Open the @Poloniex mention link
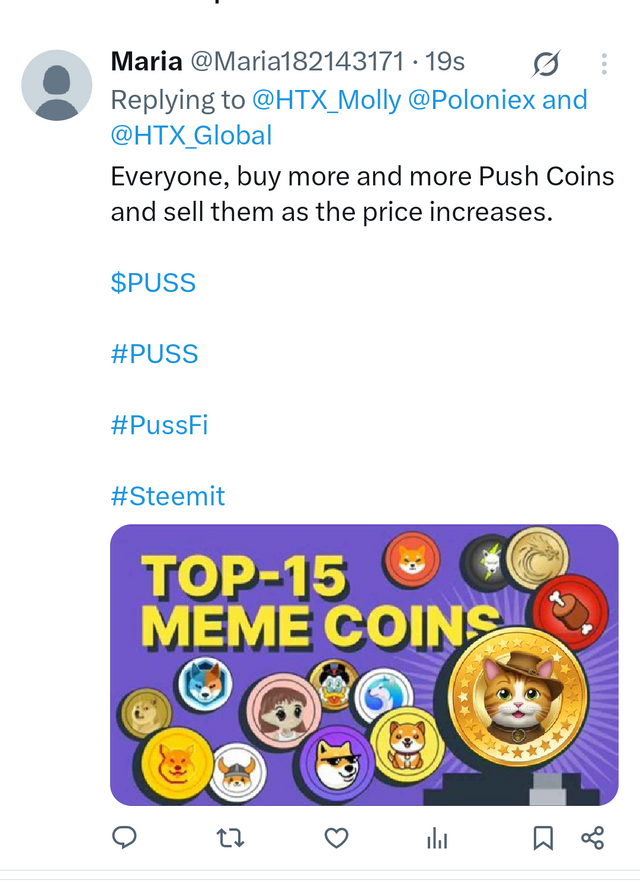The height and width of the screenshot is (885, 640). click(471, 100)
